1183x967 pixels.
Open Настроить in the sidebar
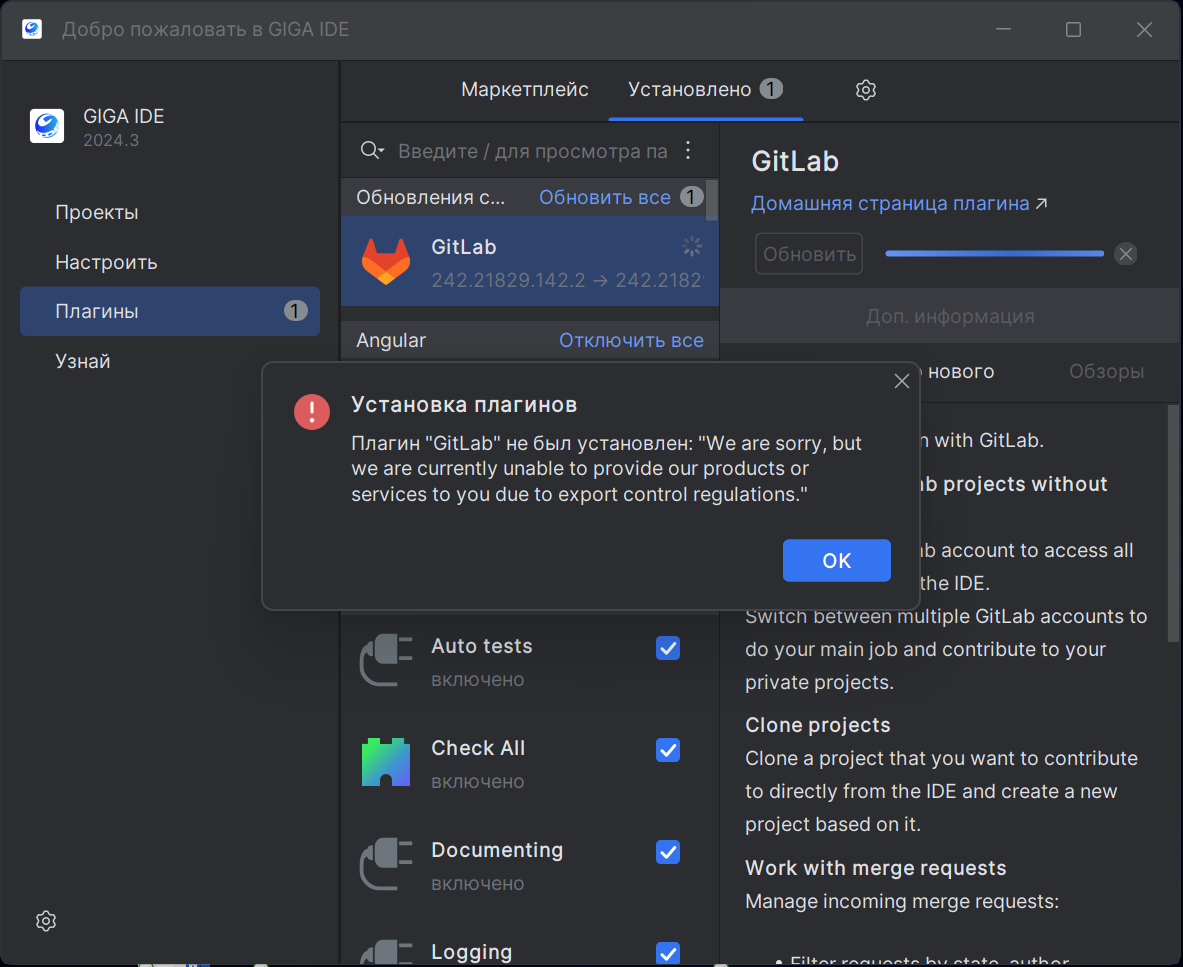tap(106, 262)
